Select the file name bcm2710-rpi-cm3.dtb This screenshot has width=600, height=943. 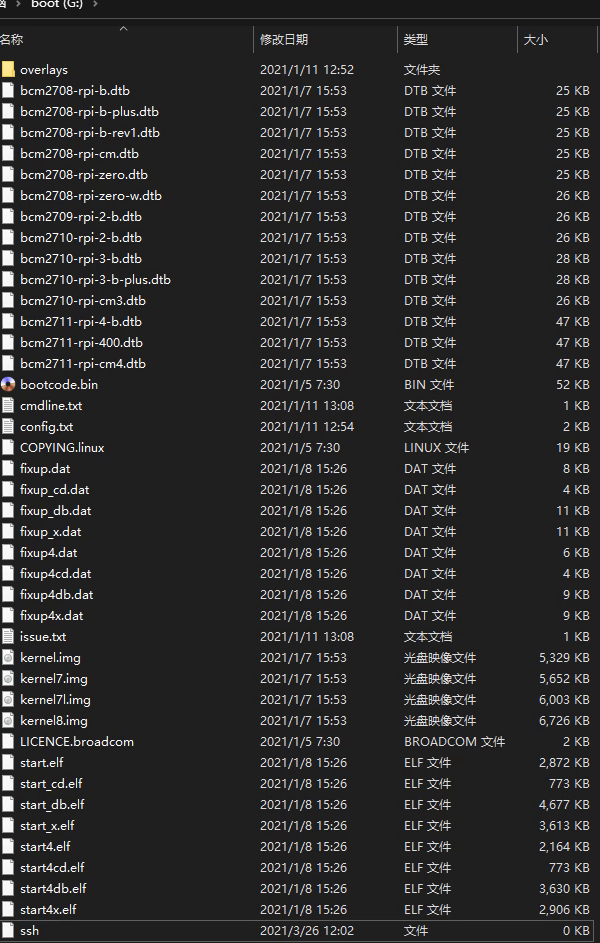pos(83,301)
